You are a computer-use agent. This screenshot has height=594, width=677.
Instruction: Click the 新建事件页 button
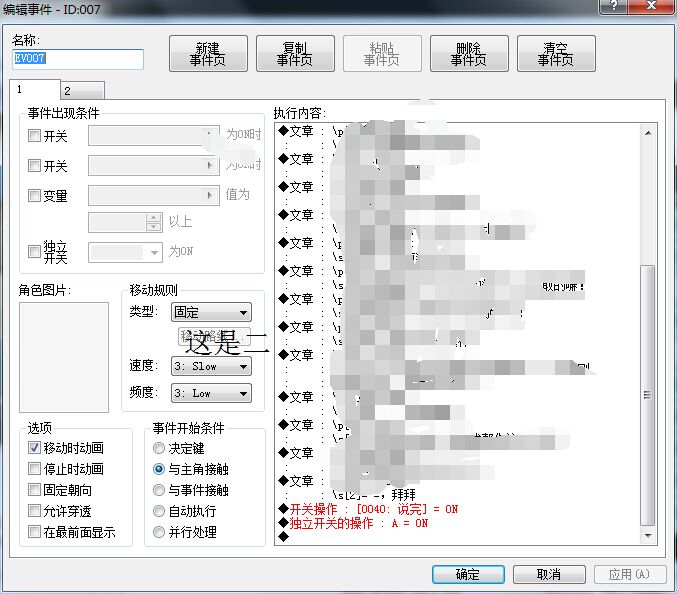pos(208,54)
